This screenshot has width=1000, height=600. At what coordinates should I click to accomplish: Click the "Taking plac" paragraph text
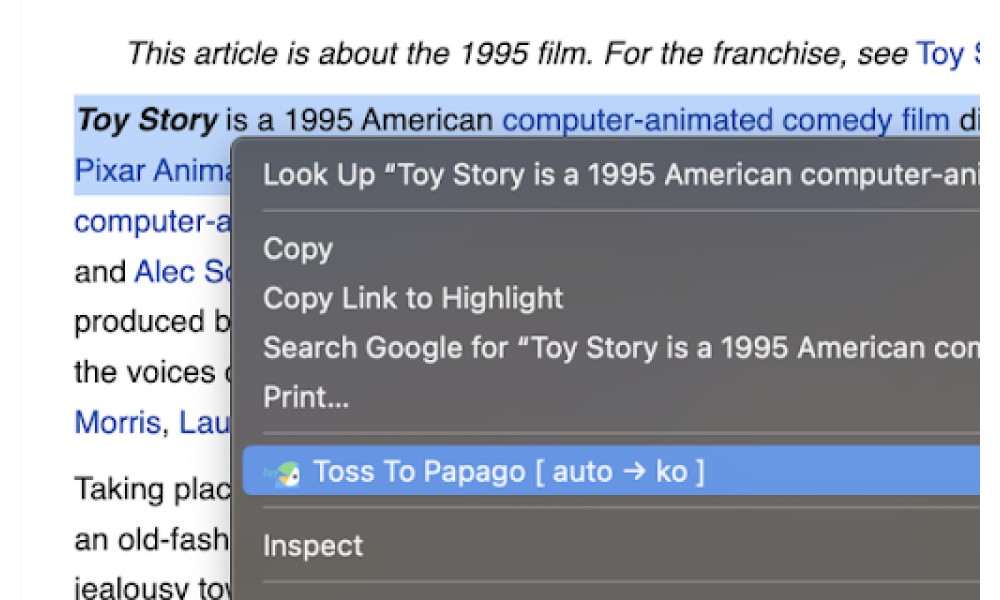click(152, 490)
